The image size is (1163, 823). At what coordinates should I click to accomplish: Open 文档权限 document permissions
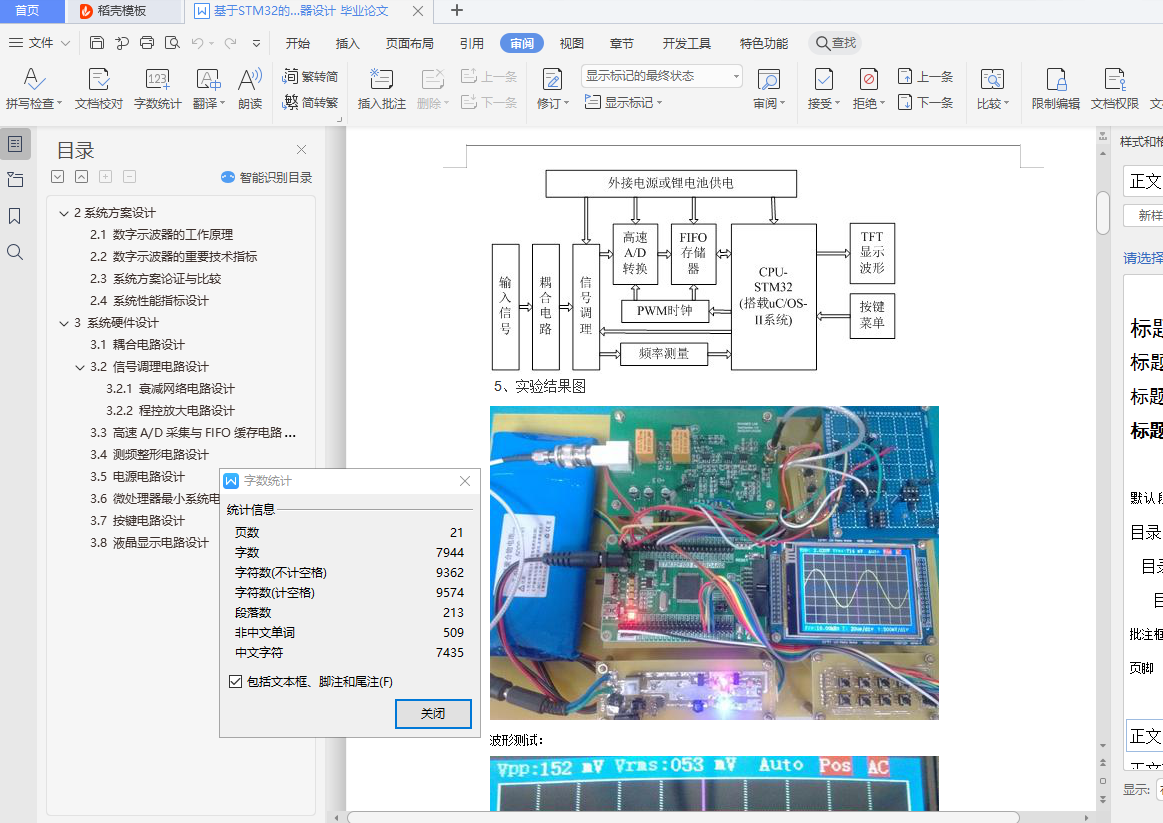click(x=1114, y=88)
